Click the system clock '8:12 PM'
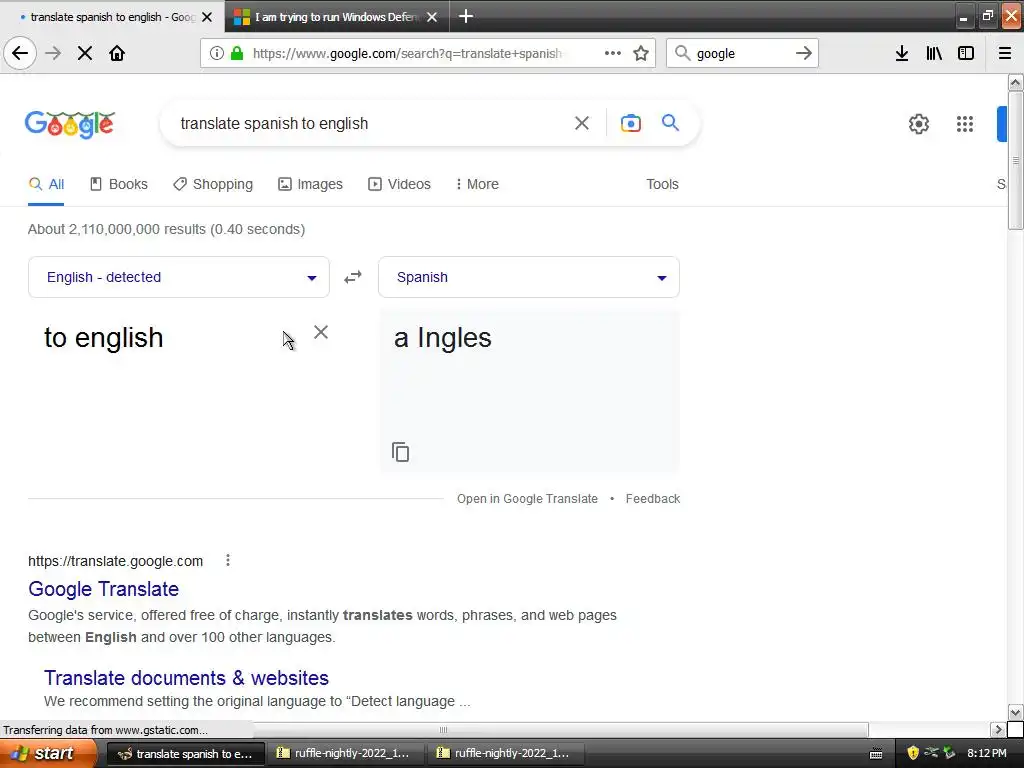 (987, 754)
